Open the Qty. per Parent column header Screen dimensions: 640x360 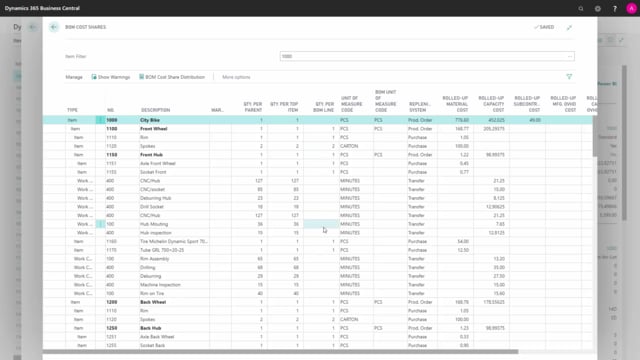coord(253,107)
